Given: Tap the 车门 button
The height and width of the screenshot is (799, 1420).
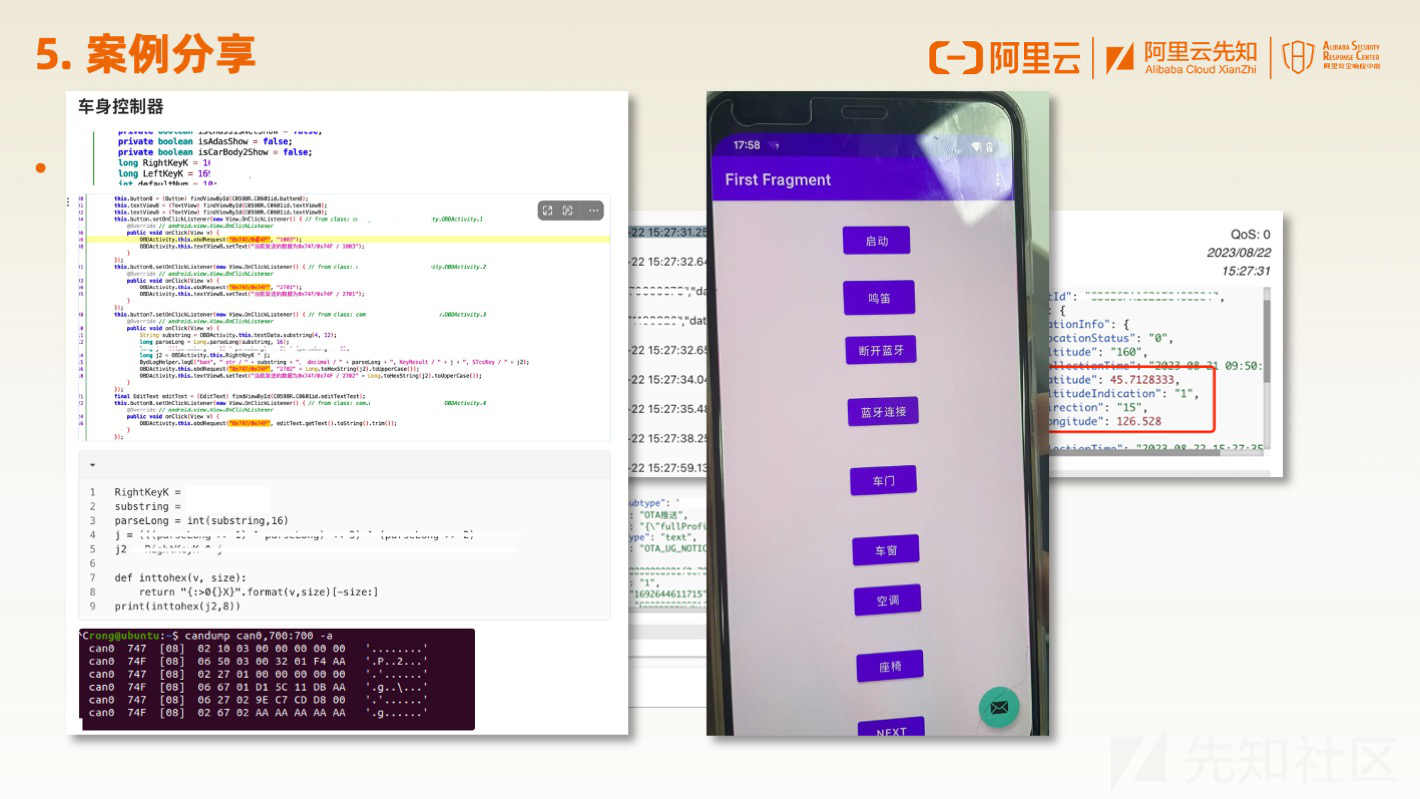Looking at the screenshot, I should point(884,480).
